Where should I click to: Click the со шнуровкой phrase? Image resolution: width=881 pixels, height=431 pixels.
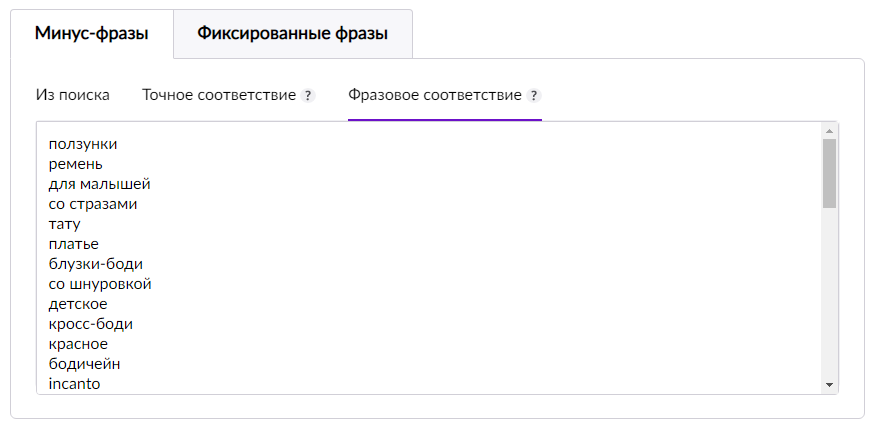click(x=100, y=284)
